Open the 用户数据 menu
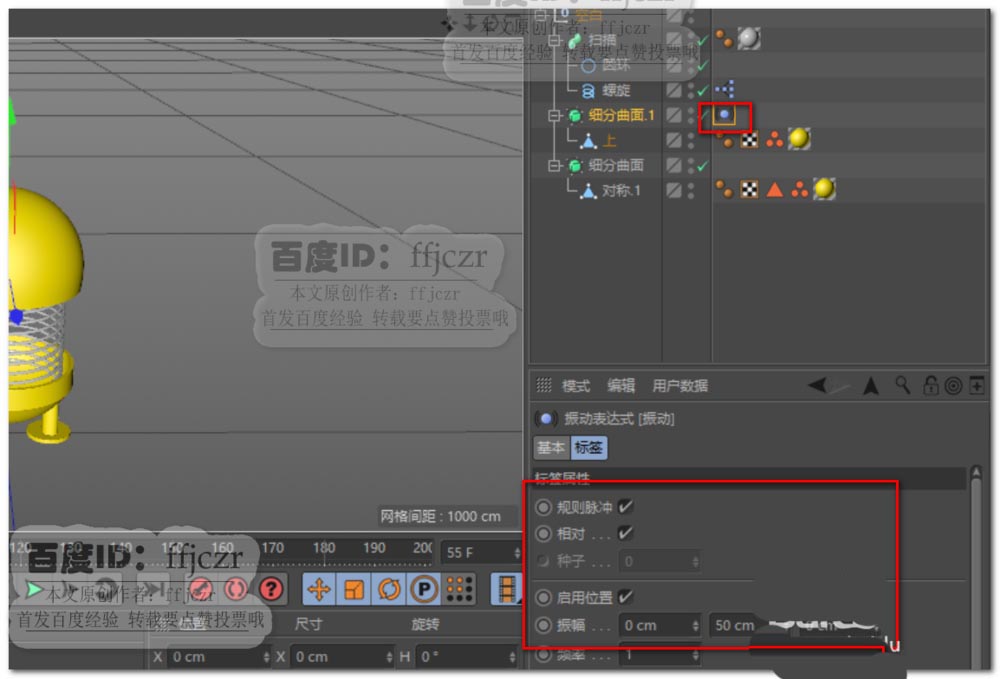1000x679 pixels. tap(680, 386)
